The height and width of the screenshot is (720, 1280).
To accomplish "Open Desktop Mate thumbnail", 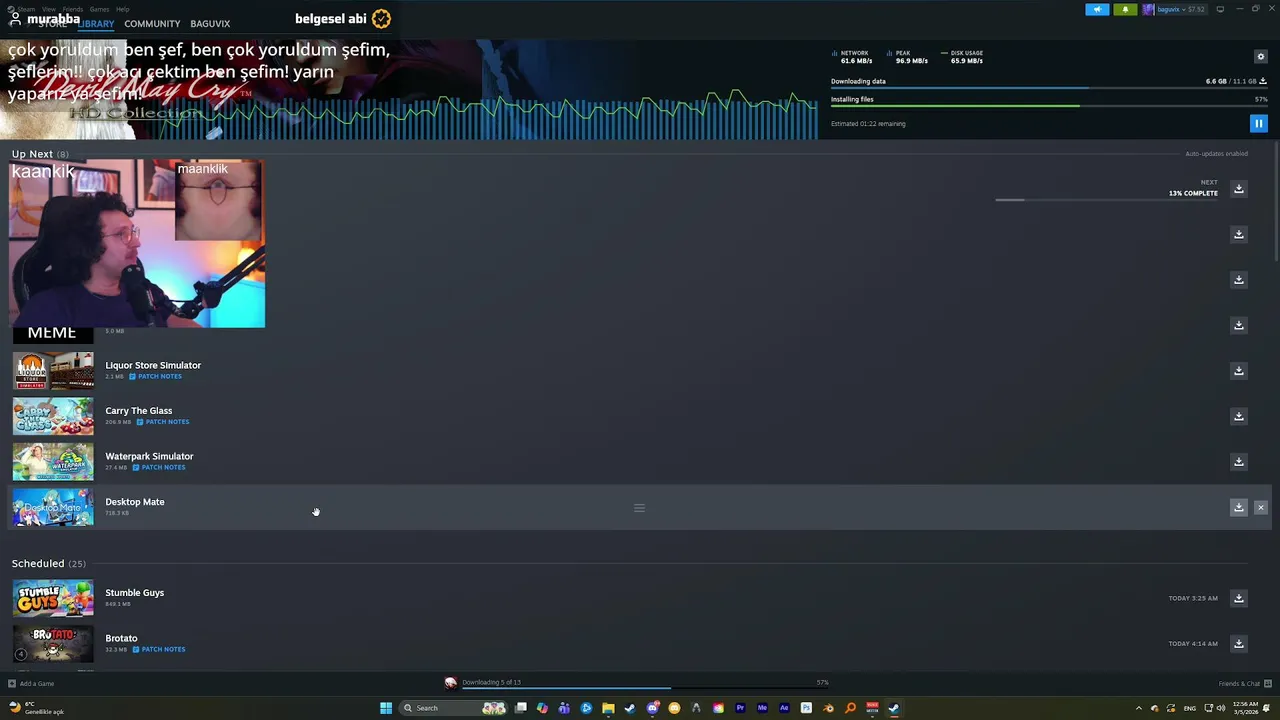I will [x=53, y=507].
